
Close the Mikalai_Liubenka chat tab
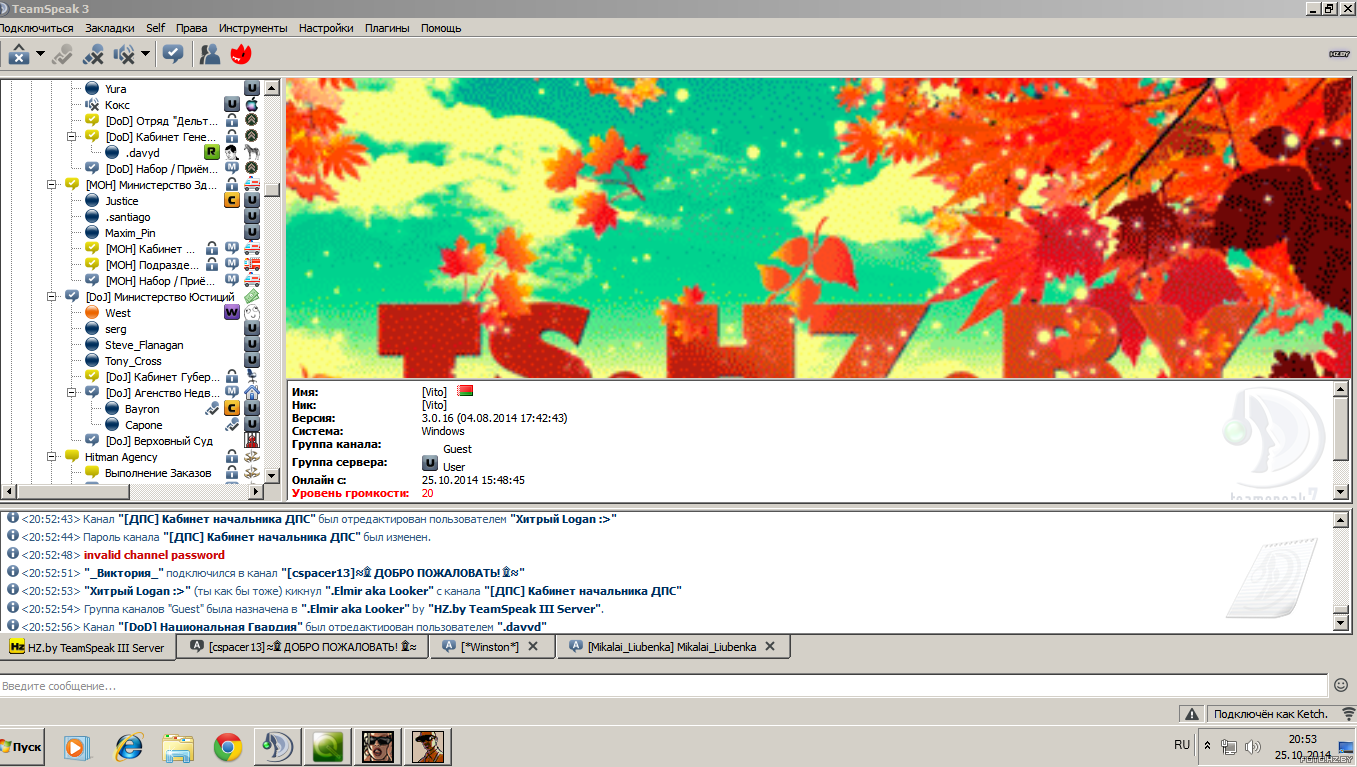(x=770, y=647)
